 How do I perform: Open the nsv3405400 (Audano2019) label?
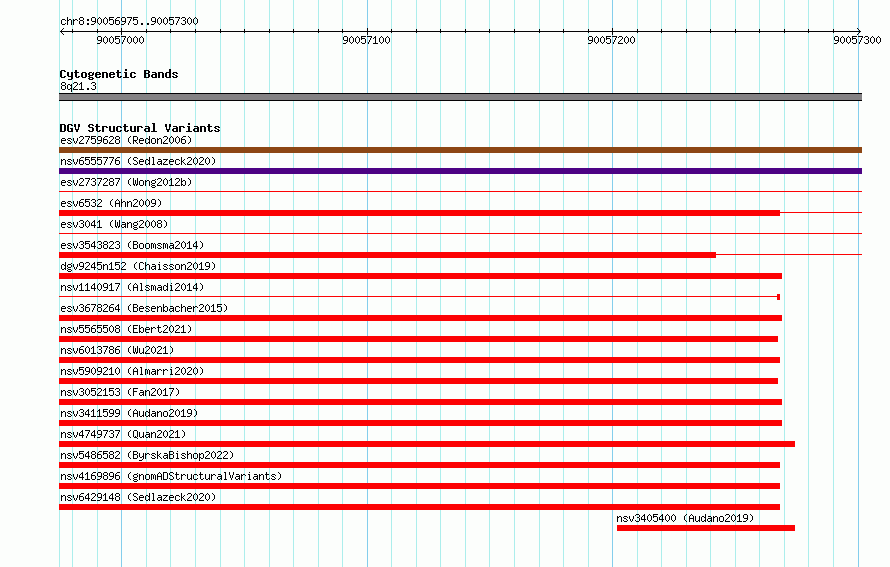685,518
